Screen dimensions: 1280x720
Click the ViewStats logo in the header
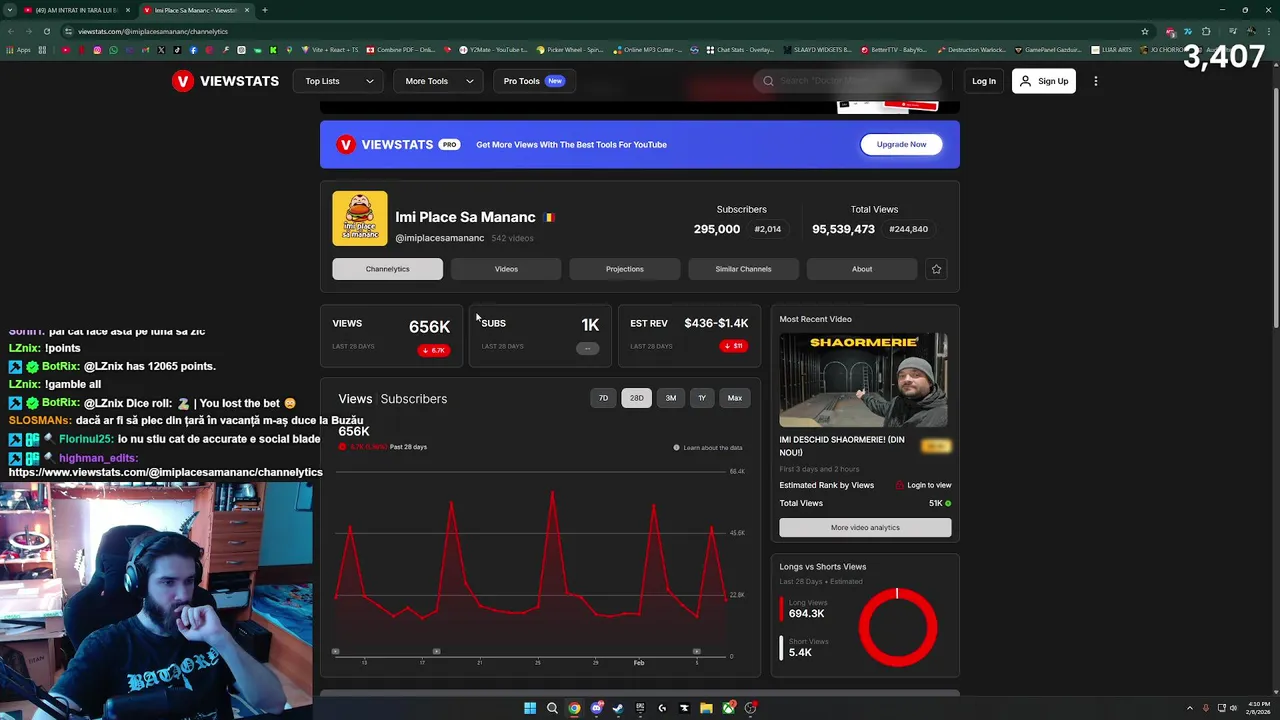[225, 81]
